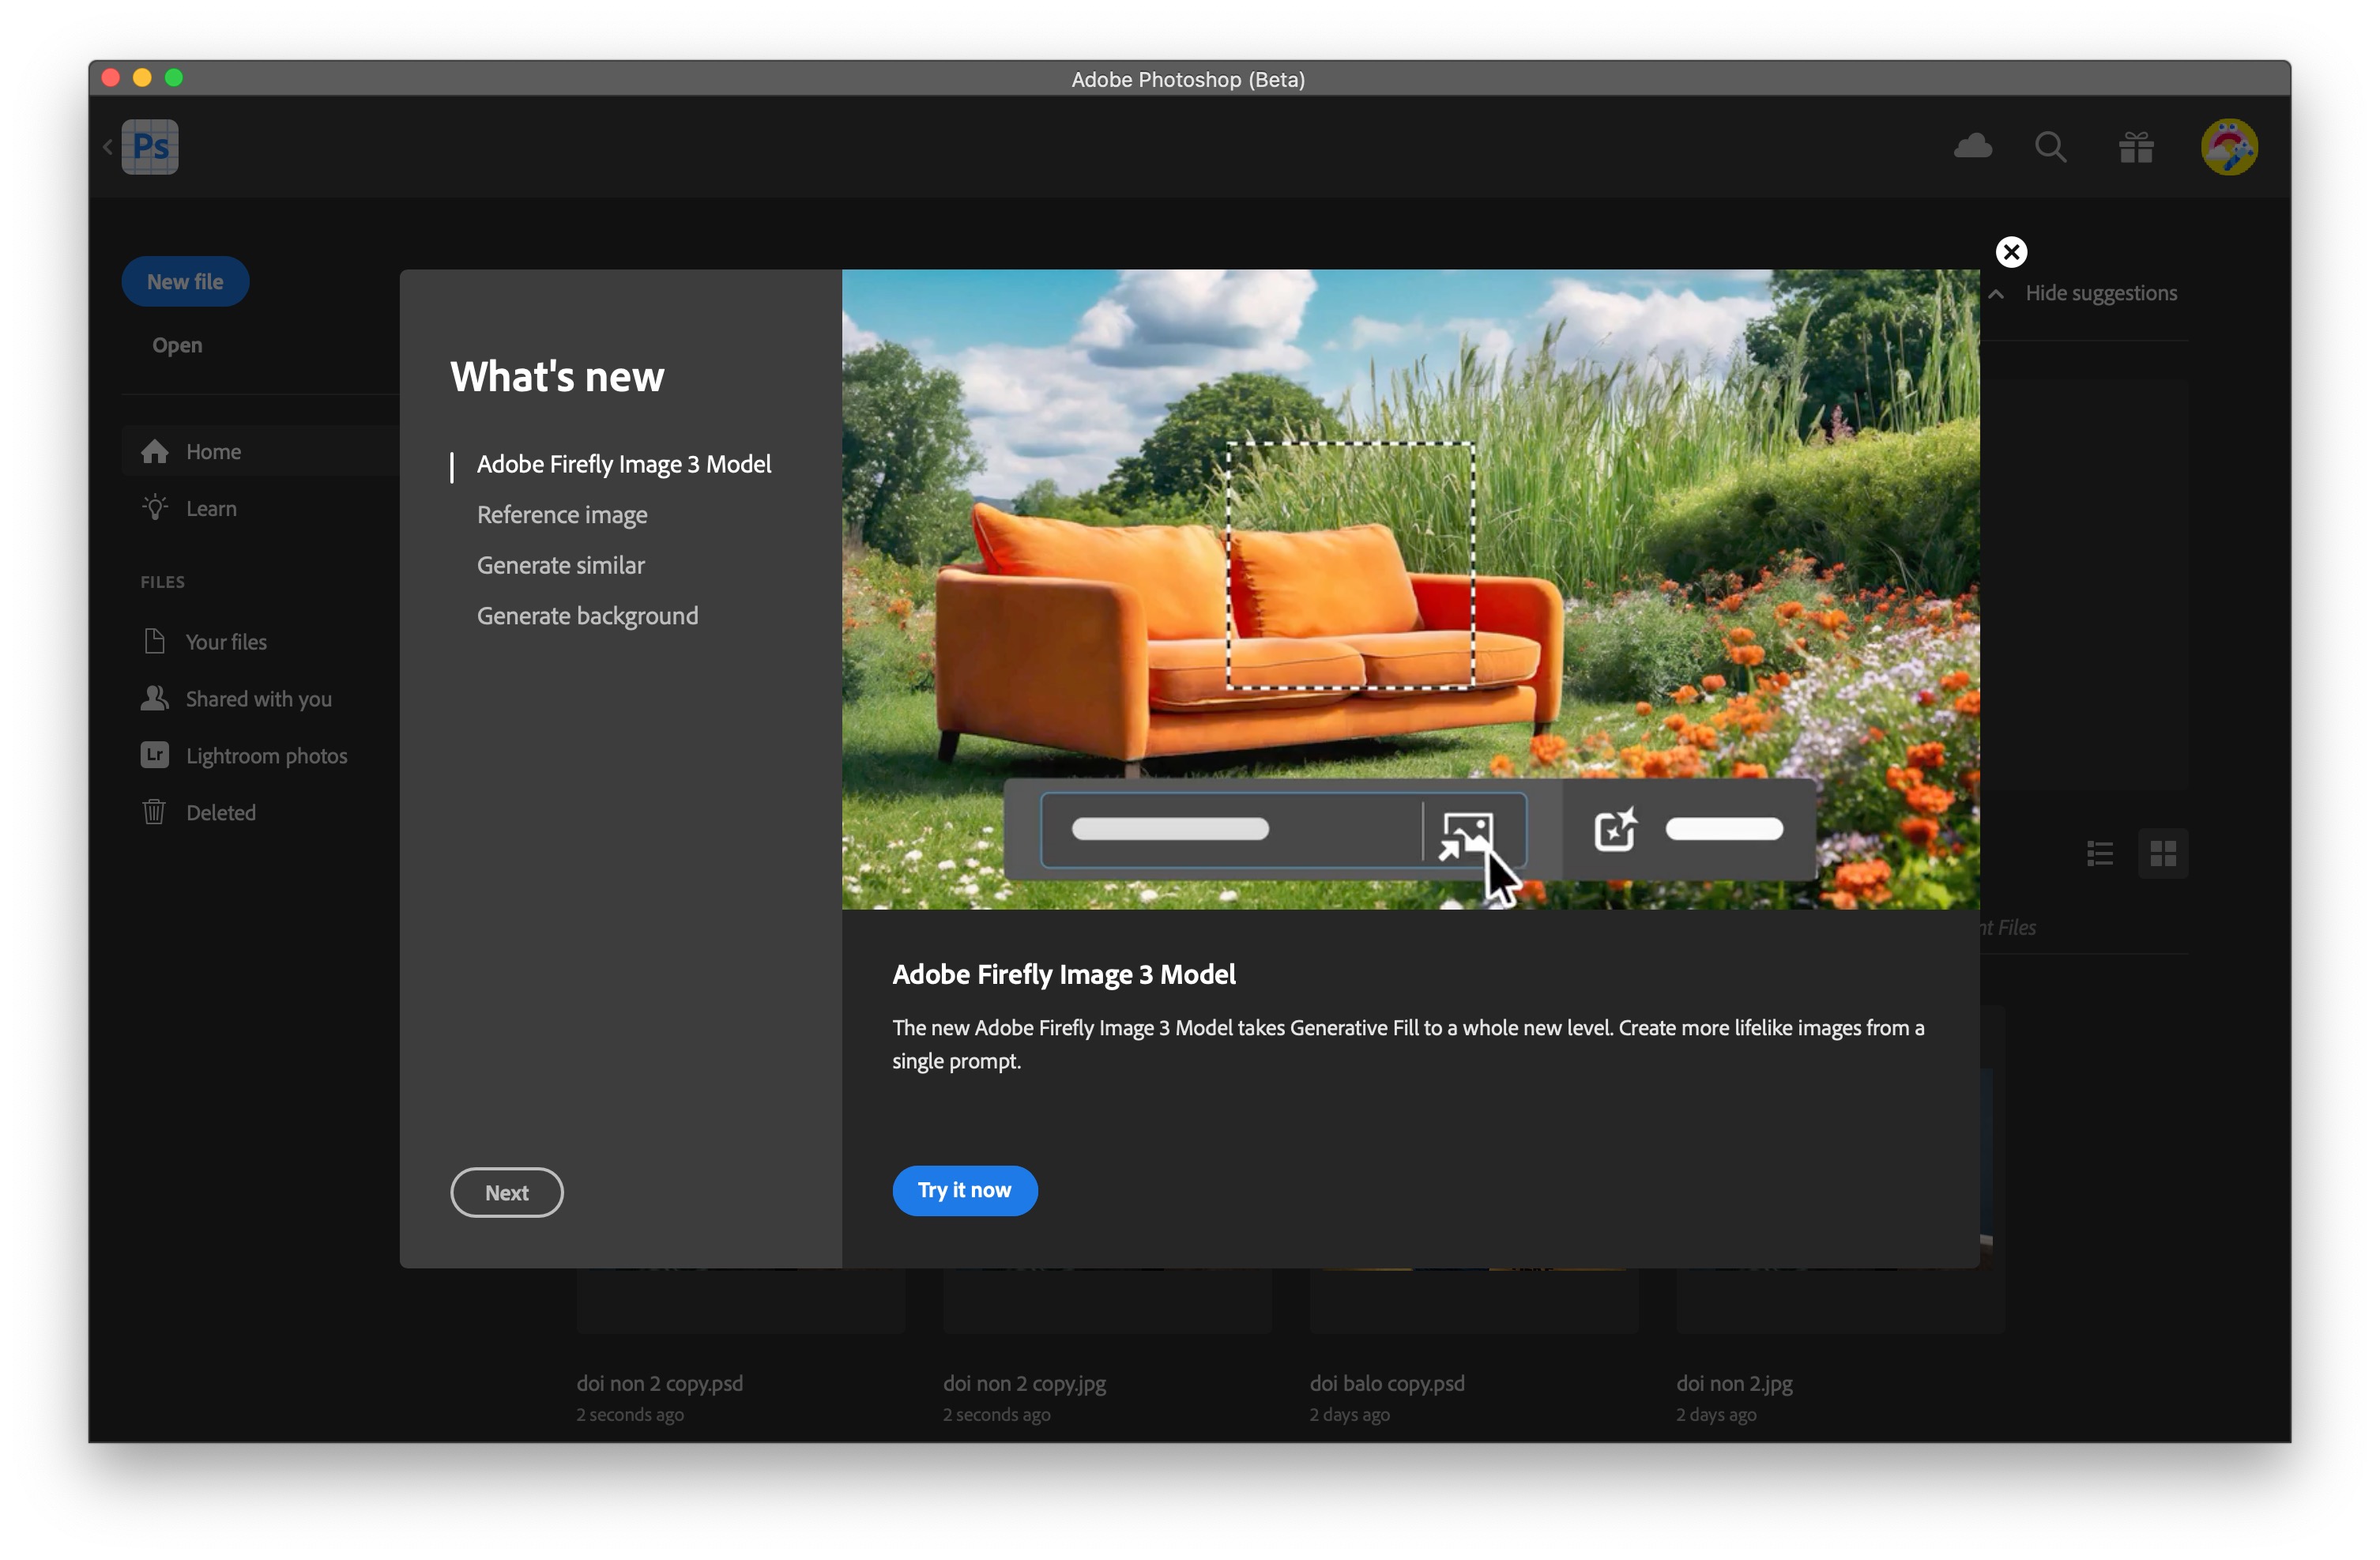The height and width of the screenshot is (1560, 2380).
Task: Click the Photoshop Ps home logo
Action: pos(150,147)
